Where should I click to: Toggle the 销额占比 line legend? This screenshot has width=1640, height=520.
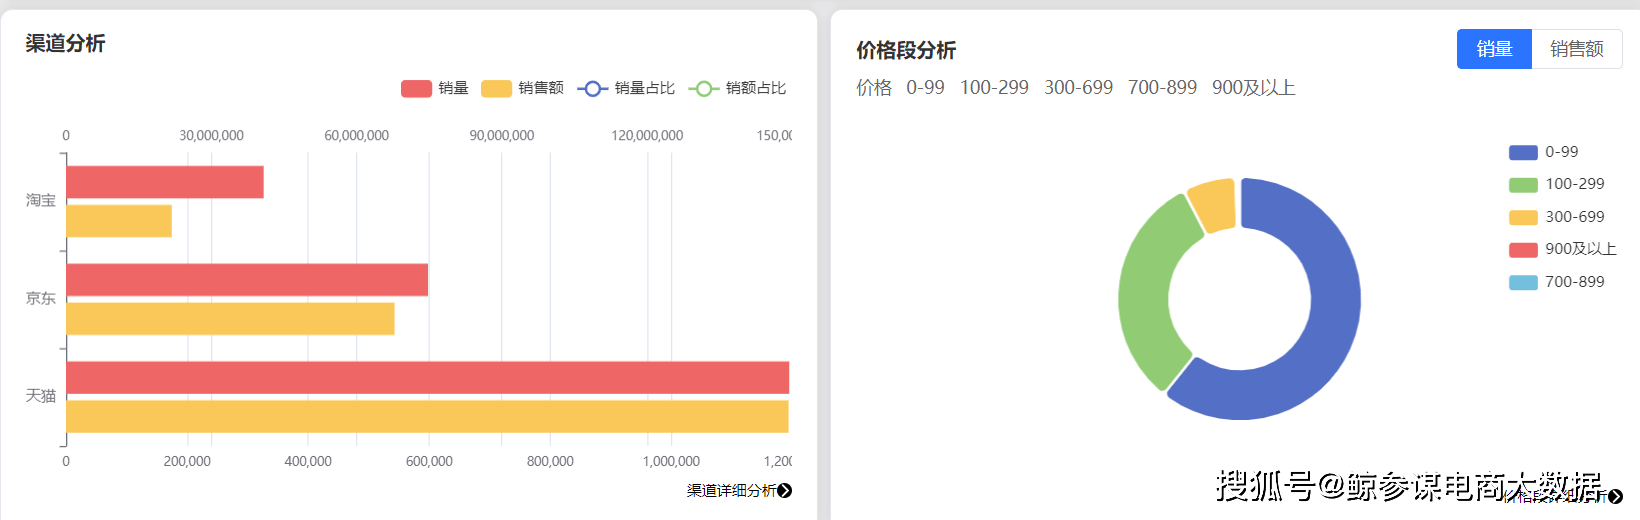pyautogui.click(x=737, y=88)
